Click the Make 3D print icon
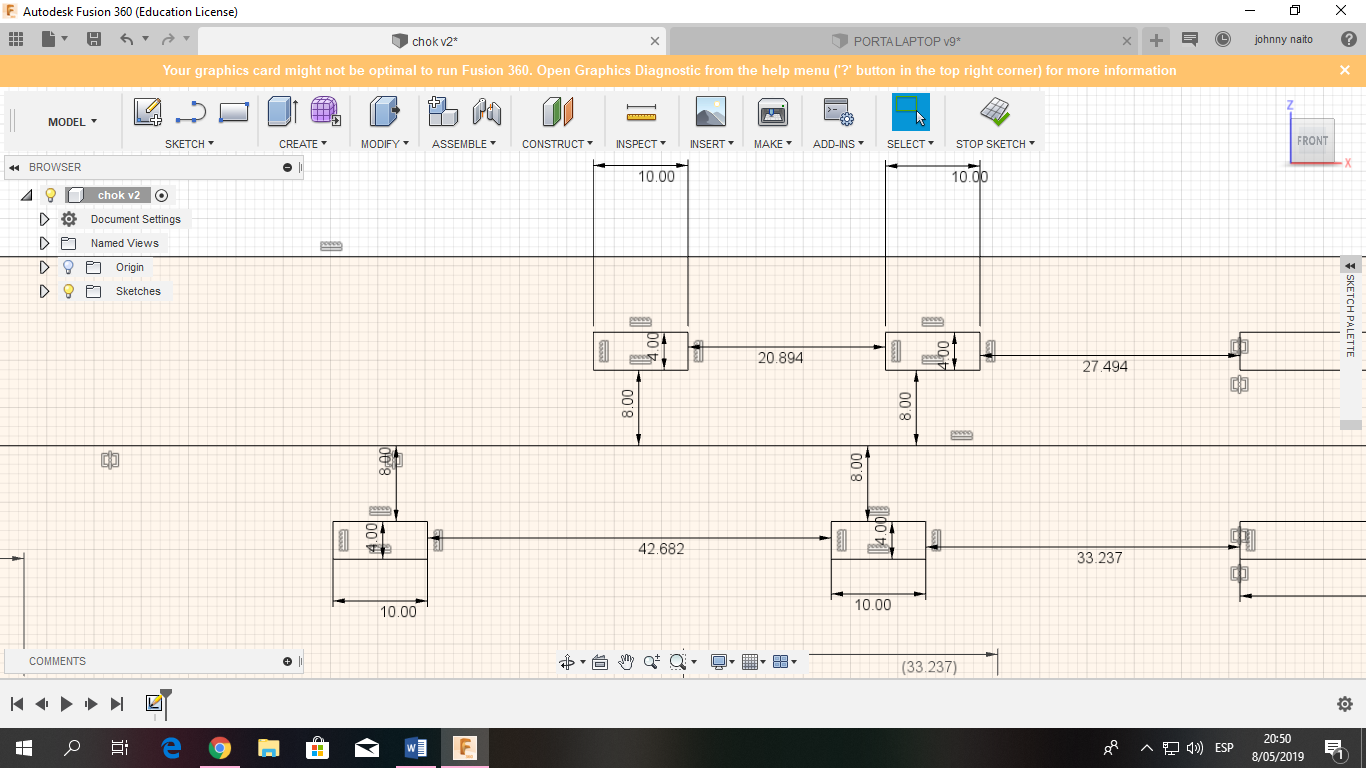 (773, 111)
